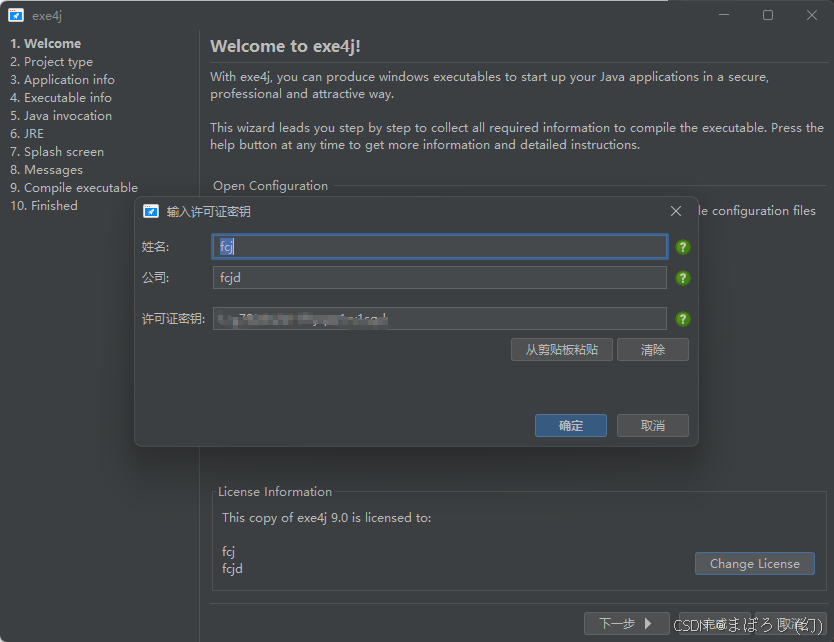Screen dimensions: 834x642
Task: Click the 清除 button
Action: 653,350
